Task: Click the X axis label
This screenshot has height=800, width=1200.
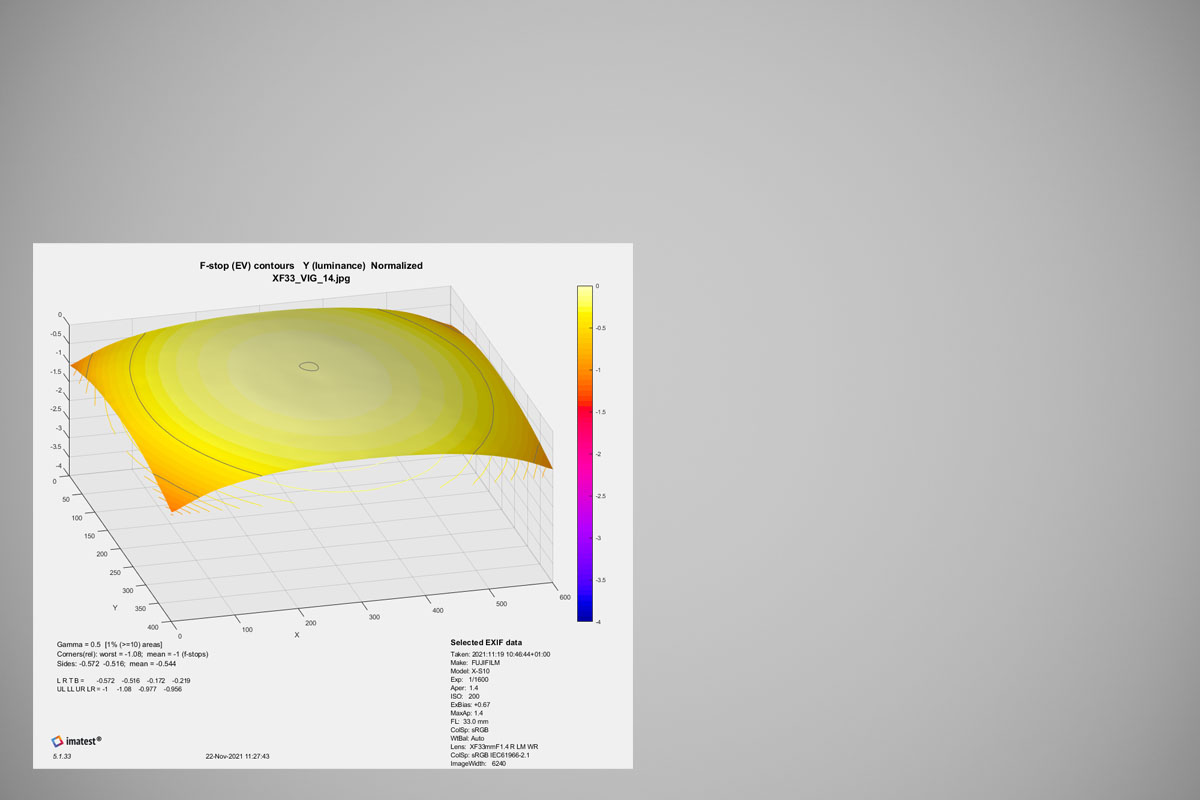Action: click(x=296, y=635)
